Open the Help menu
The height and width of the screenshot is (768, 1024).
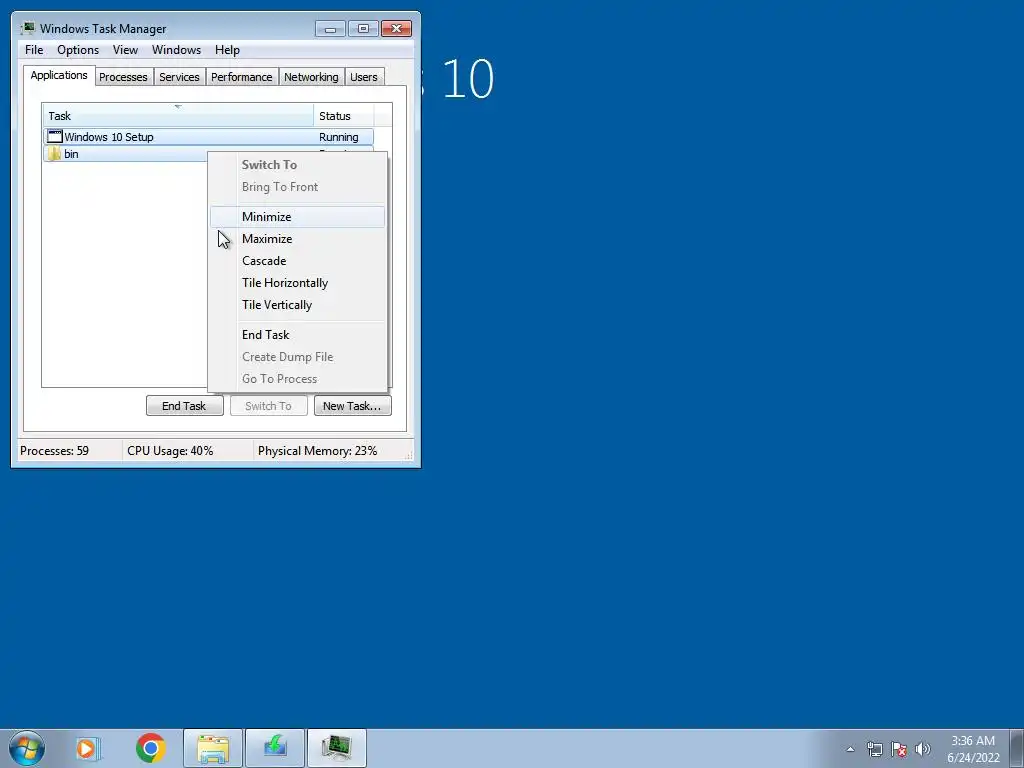click(x=227, y=50)
